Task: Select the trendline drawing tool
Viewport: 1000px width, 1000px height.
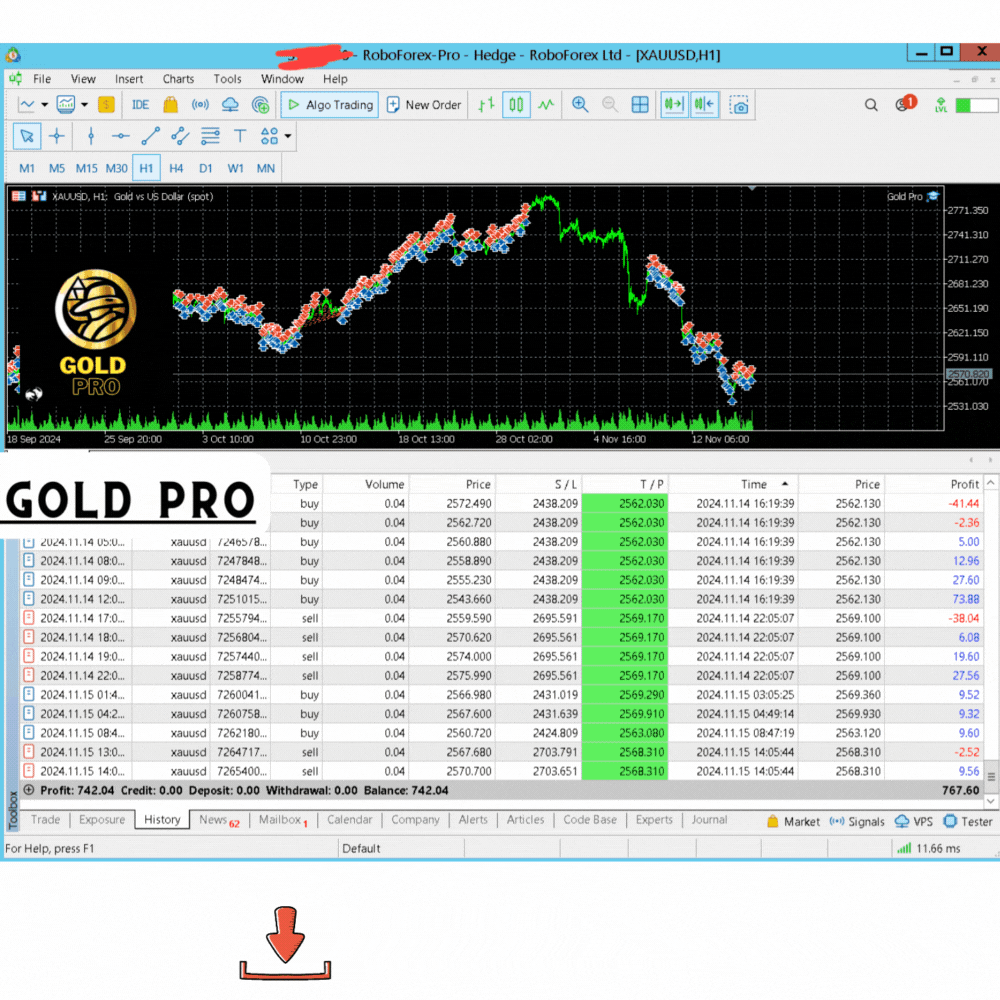Action: (151, 136)
